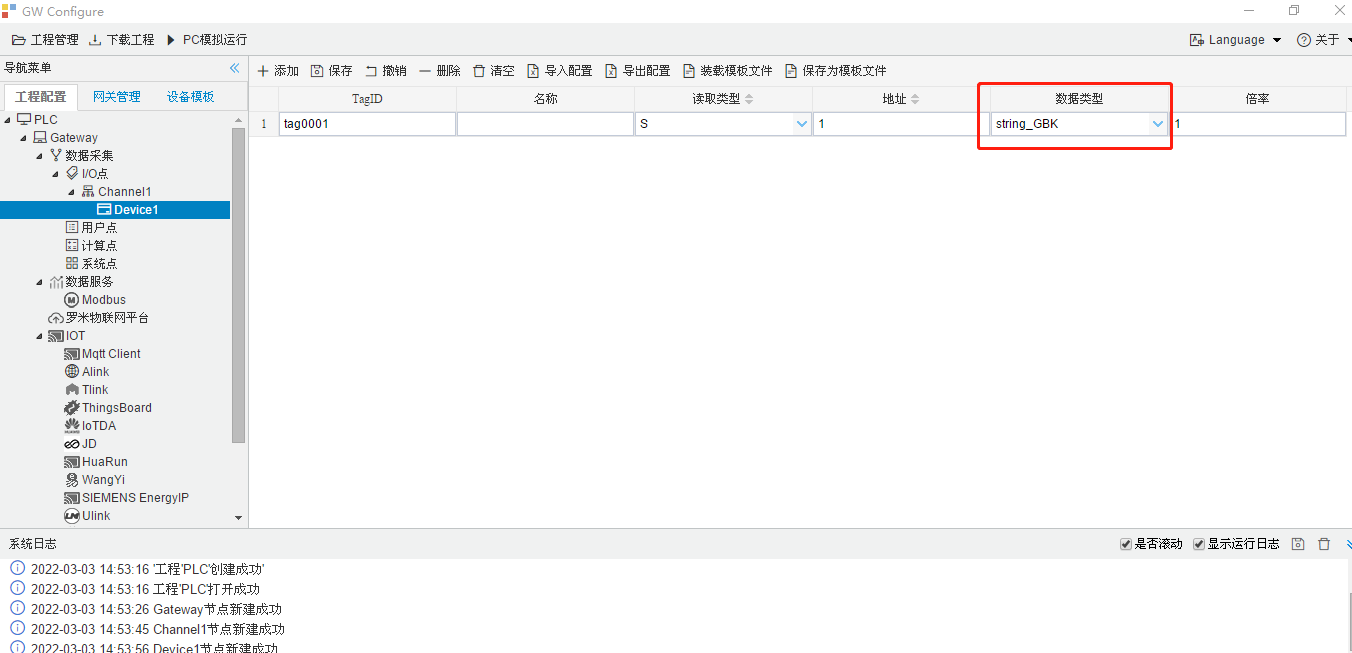
Task: Start PC模拟运行 simulation run
Action: tap(206, 40)
